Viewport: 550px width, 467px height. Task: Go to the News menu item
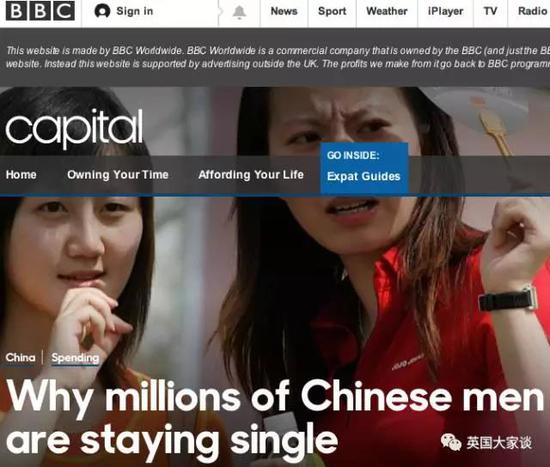click(x=284, y=11)
